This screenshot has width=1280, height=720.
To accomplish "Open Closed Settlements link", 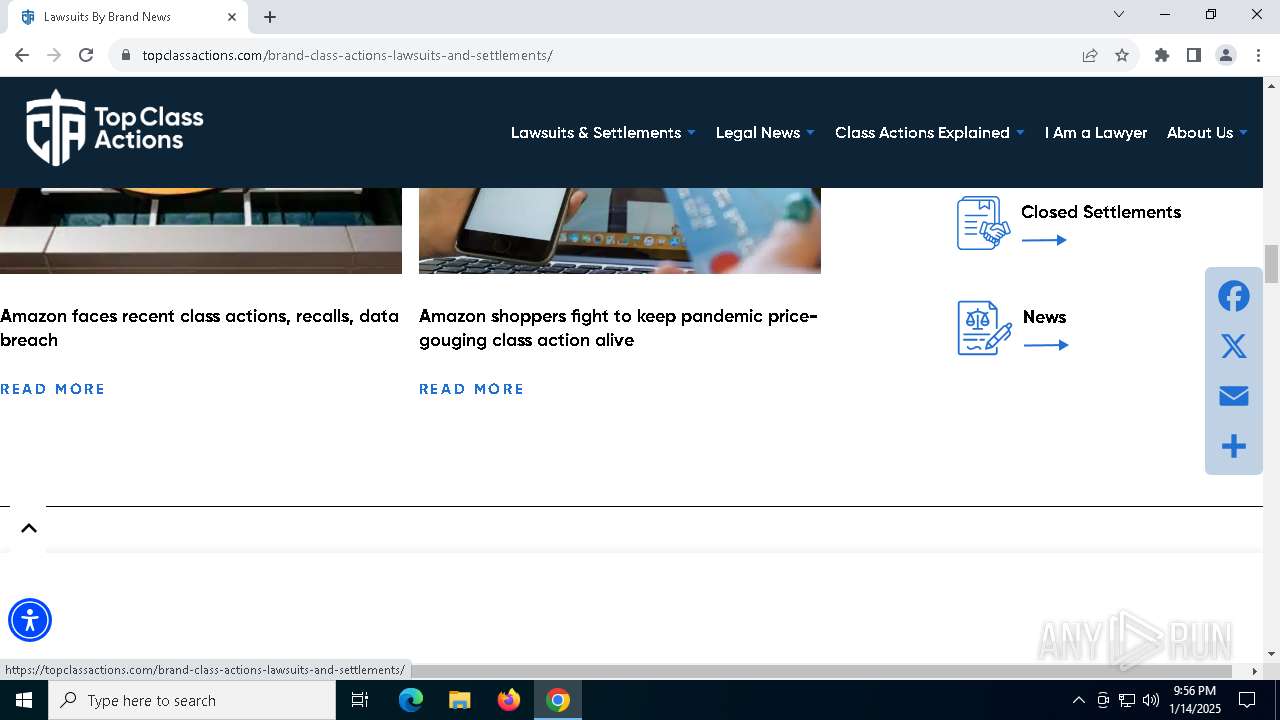I will click(x=1101, y=212).
